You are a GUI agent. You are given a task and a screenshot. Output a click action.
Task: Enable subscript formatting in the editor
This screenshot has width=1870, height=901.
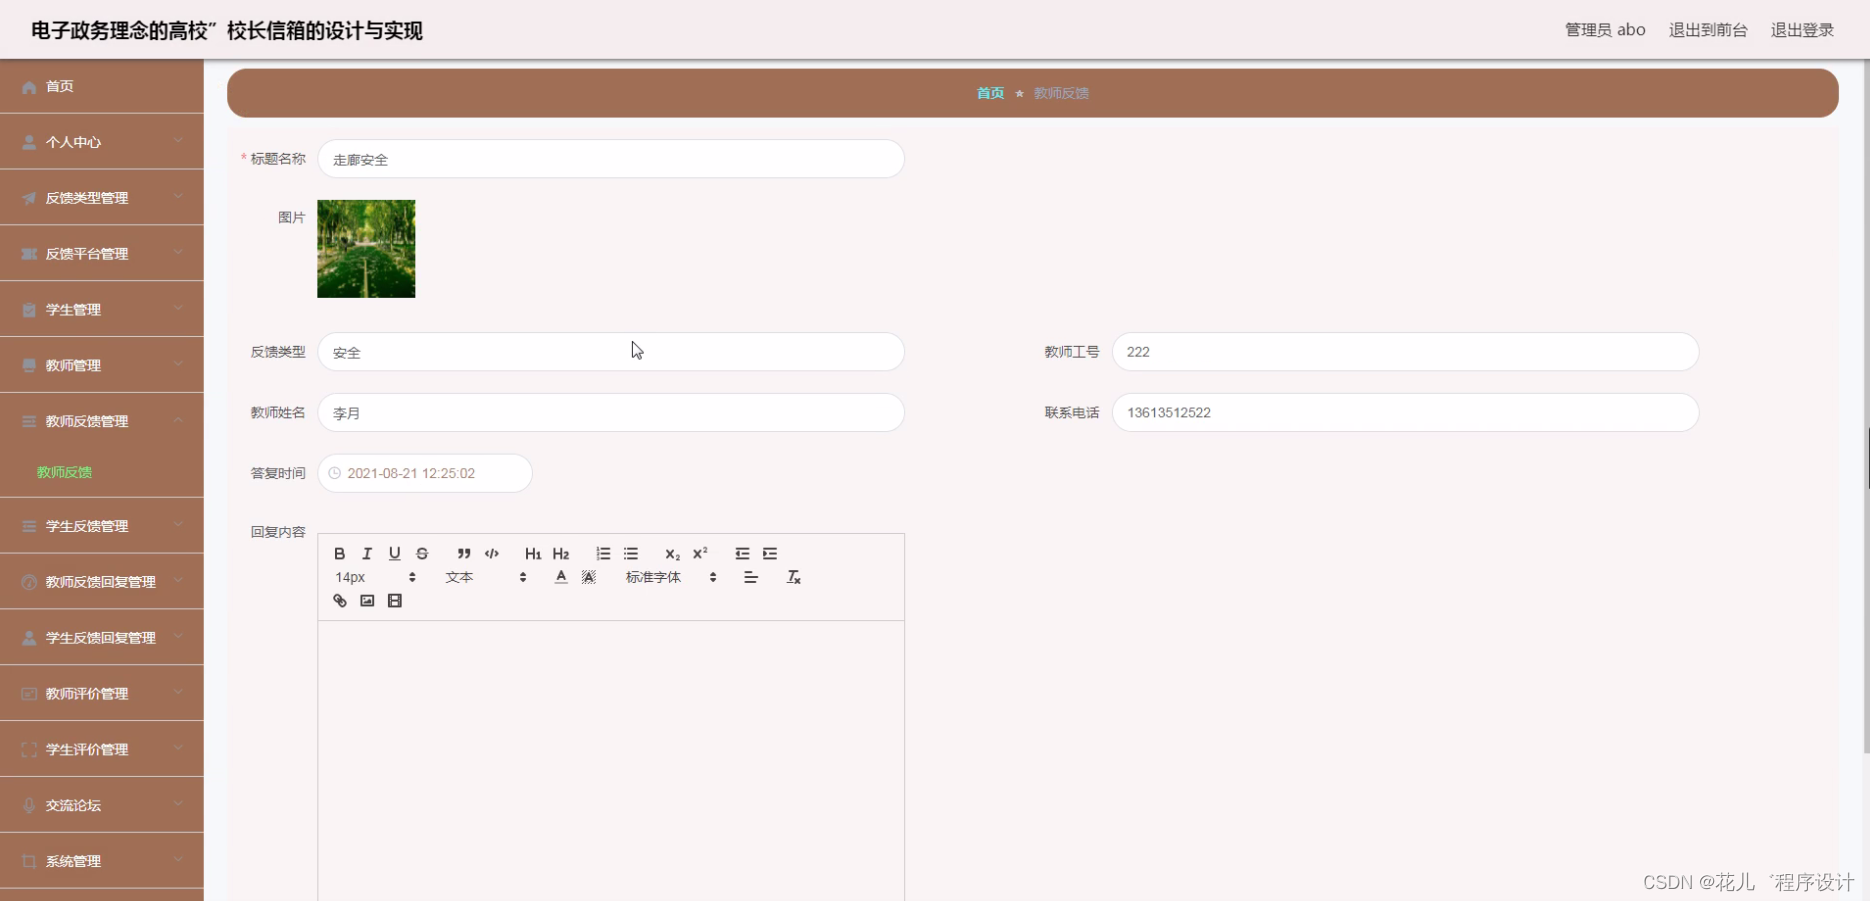(x=671, y=555)
